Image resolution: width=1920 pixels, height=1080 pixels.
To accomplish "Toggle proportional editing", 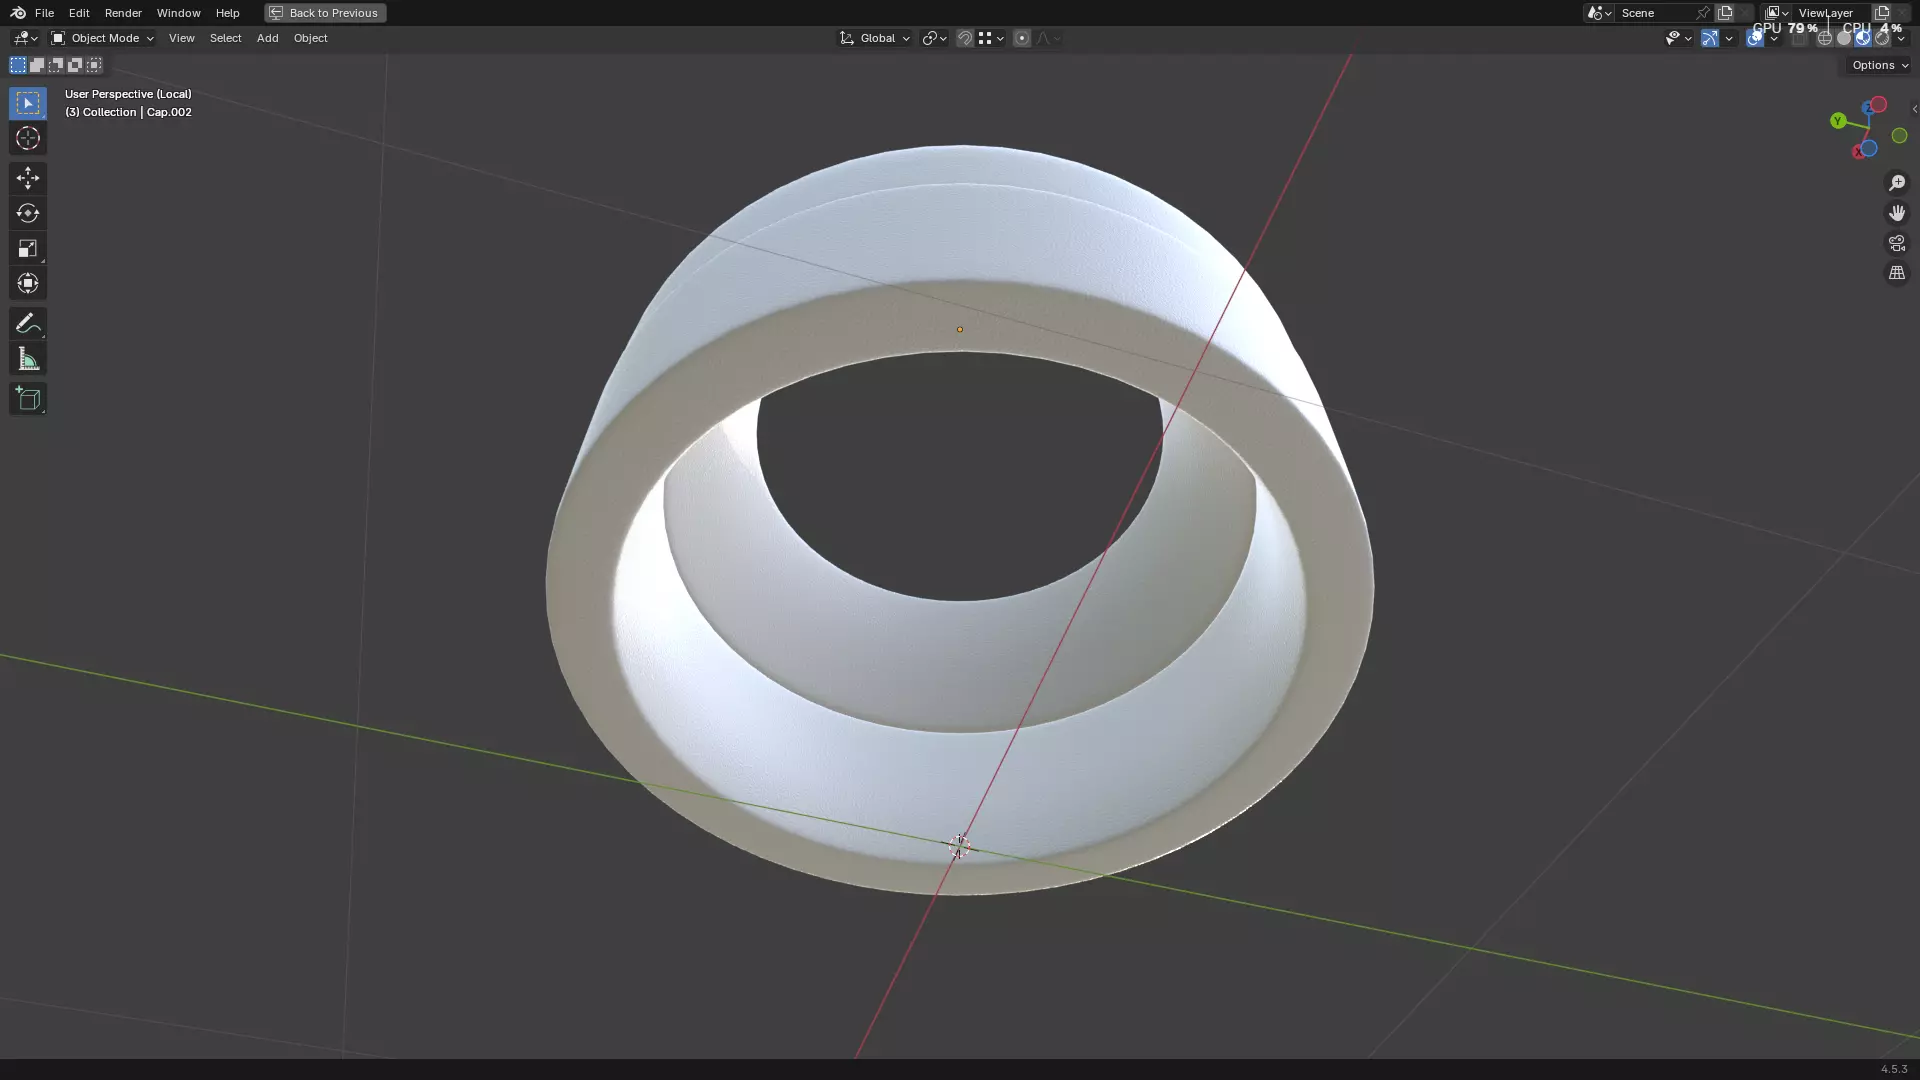I will coord(1021,38).
